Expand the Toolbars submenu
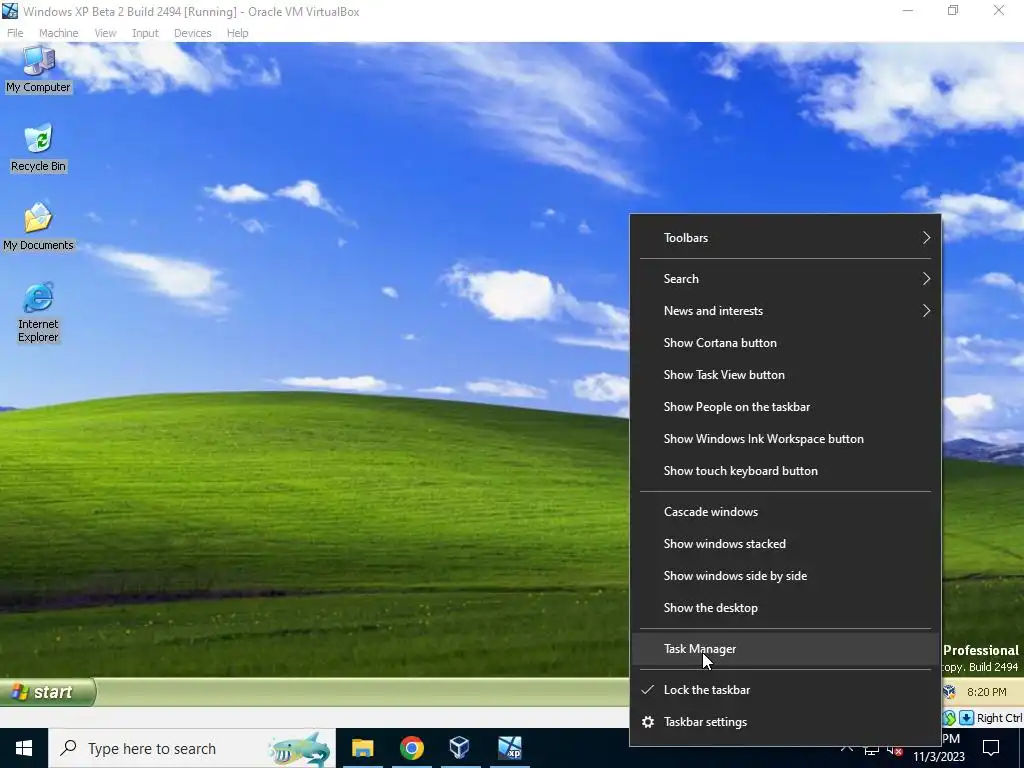Image resolution: width=1024 pixels, height=768 pixels. 786,238
